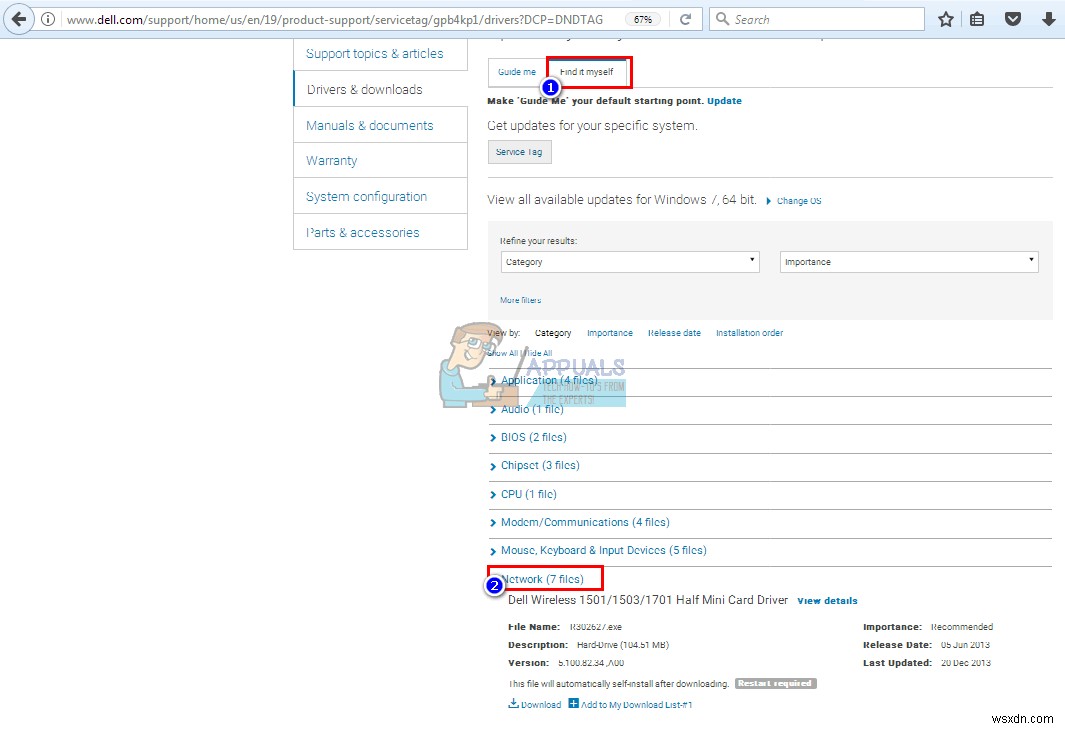Screen dimensions: 1065x729
Task: Click the Hard-Drive (104.51 MB) description
Action: pos(623,645)
